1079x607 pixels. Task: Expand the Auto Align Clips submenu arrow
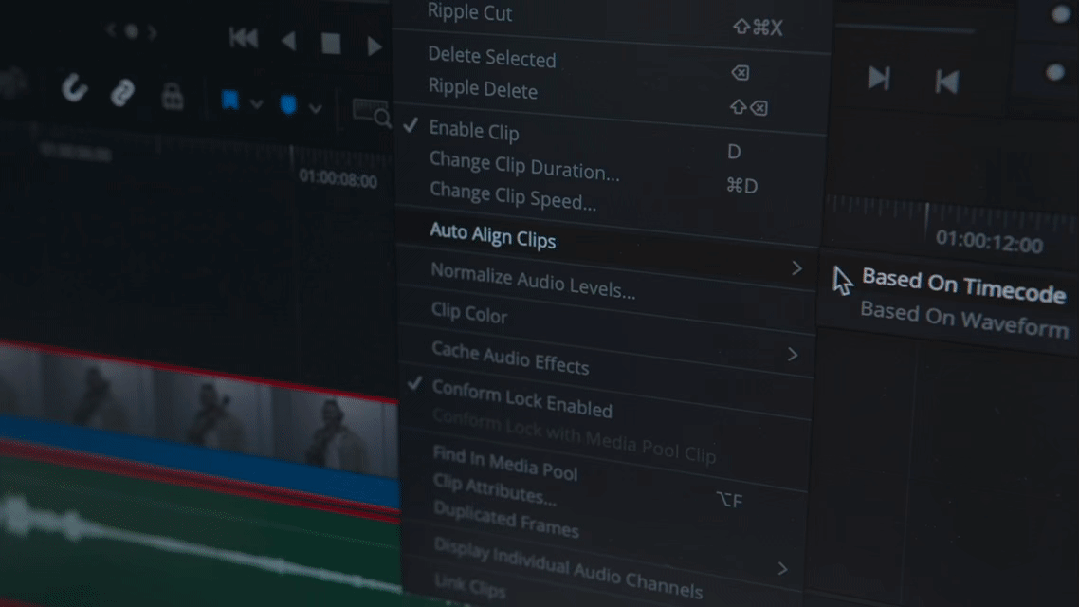[796, 268]
